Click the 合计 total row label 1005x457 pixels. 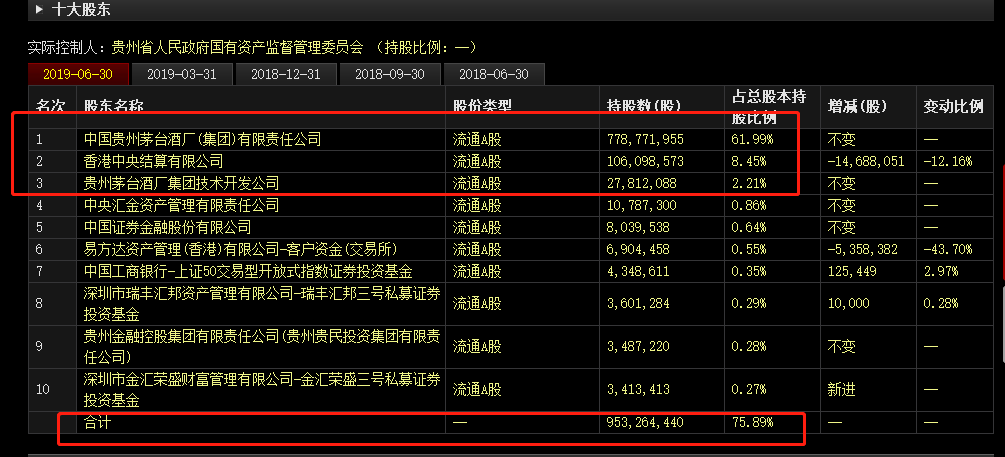click(97, 422)
